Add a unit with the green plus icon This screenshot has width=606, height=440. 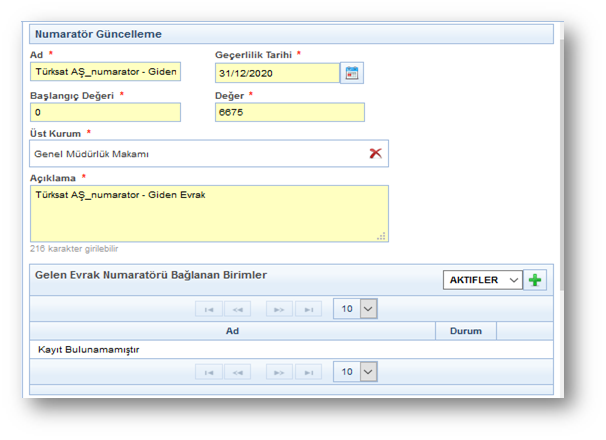coord(537,280)
